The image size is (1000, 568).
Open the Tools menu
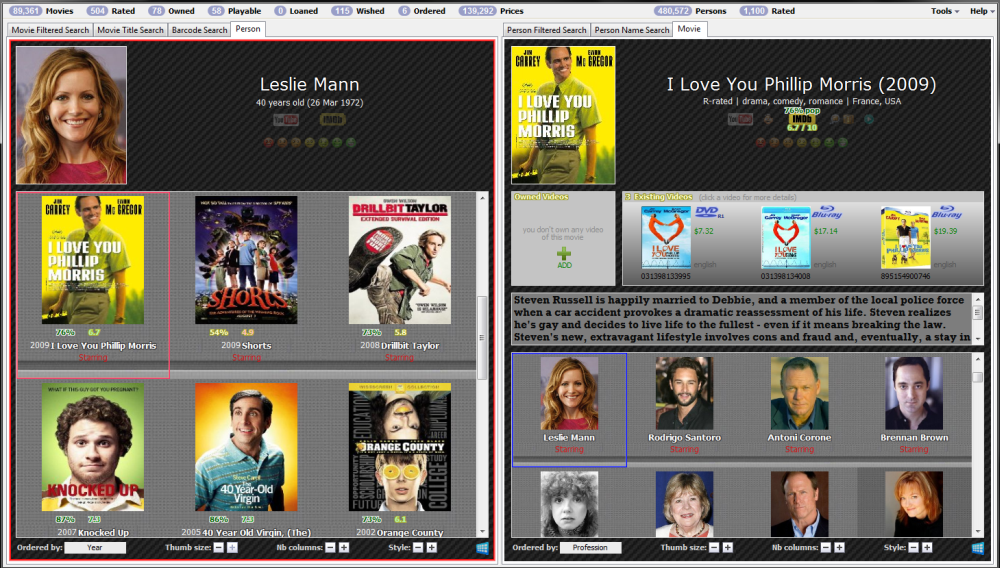pos(945,11)
